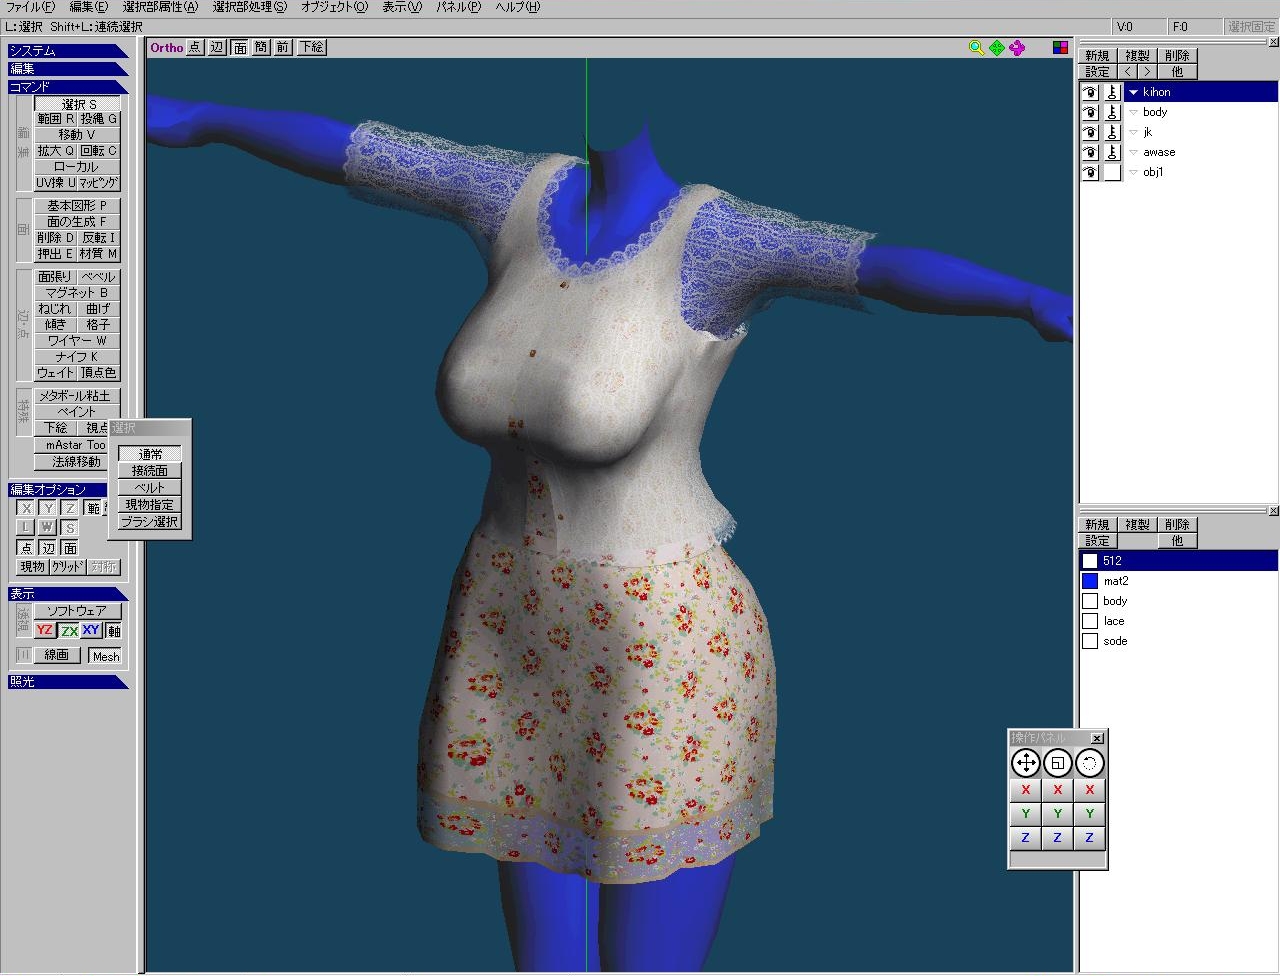Click the four-color viewport layout icon
Viewport: 1280px width, 976px height.
coord(1060,48)
